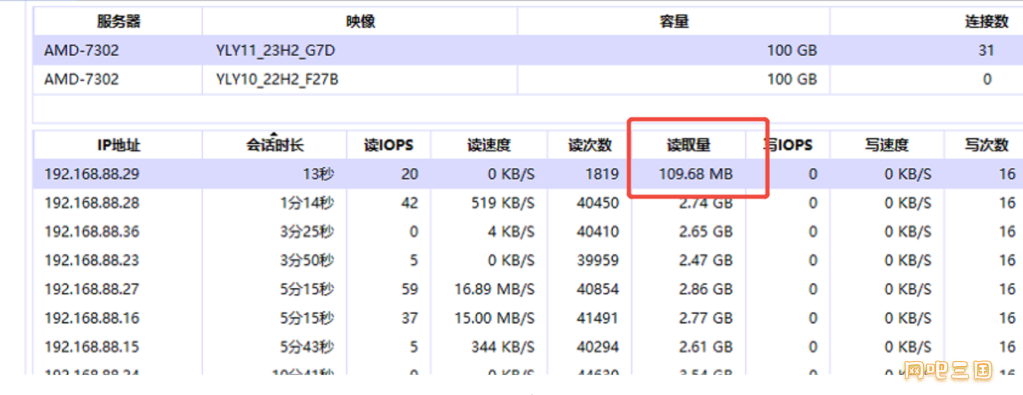Click the read count 40294 cell

[x=598, y=346]
